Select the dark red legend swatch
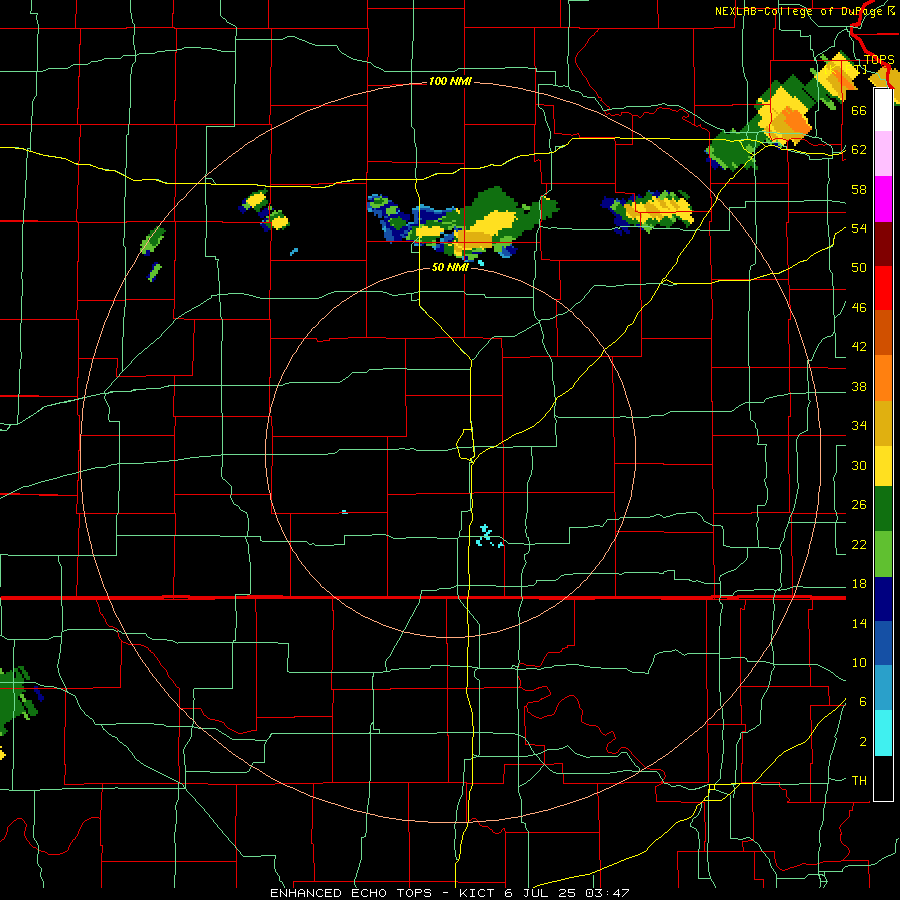This screenshot has height=900, width=900. 883,244
